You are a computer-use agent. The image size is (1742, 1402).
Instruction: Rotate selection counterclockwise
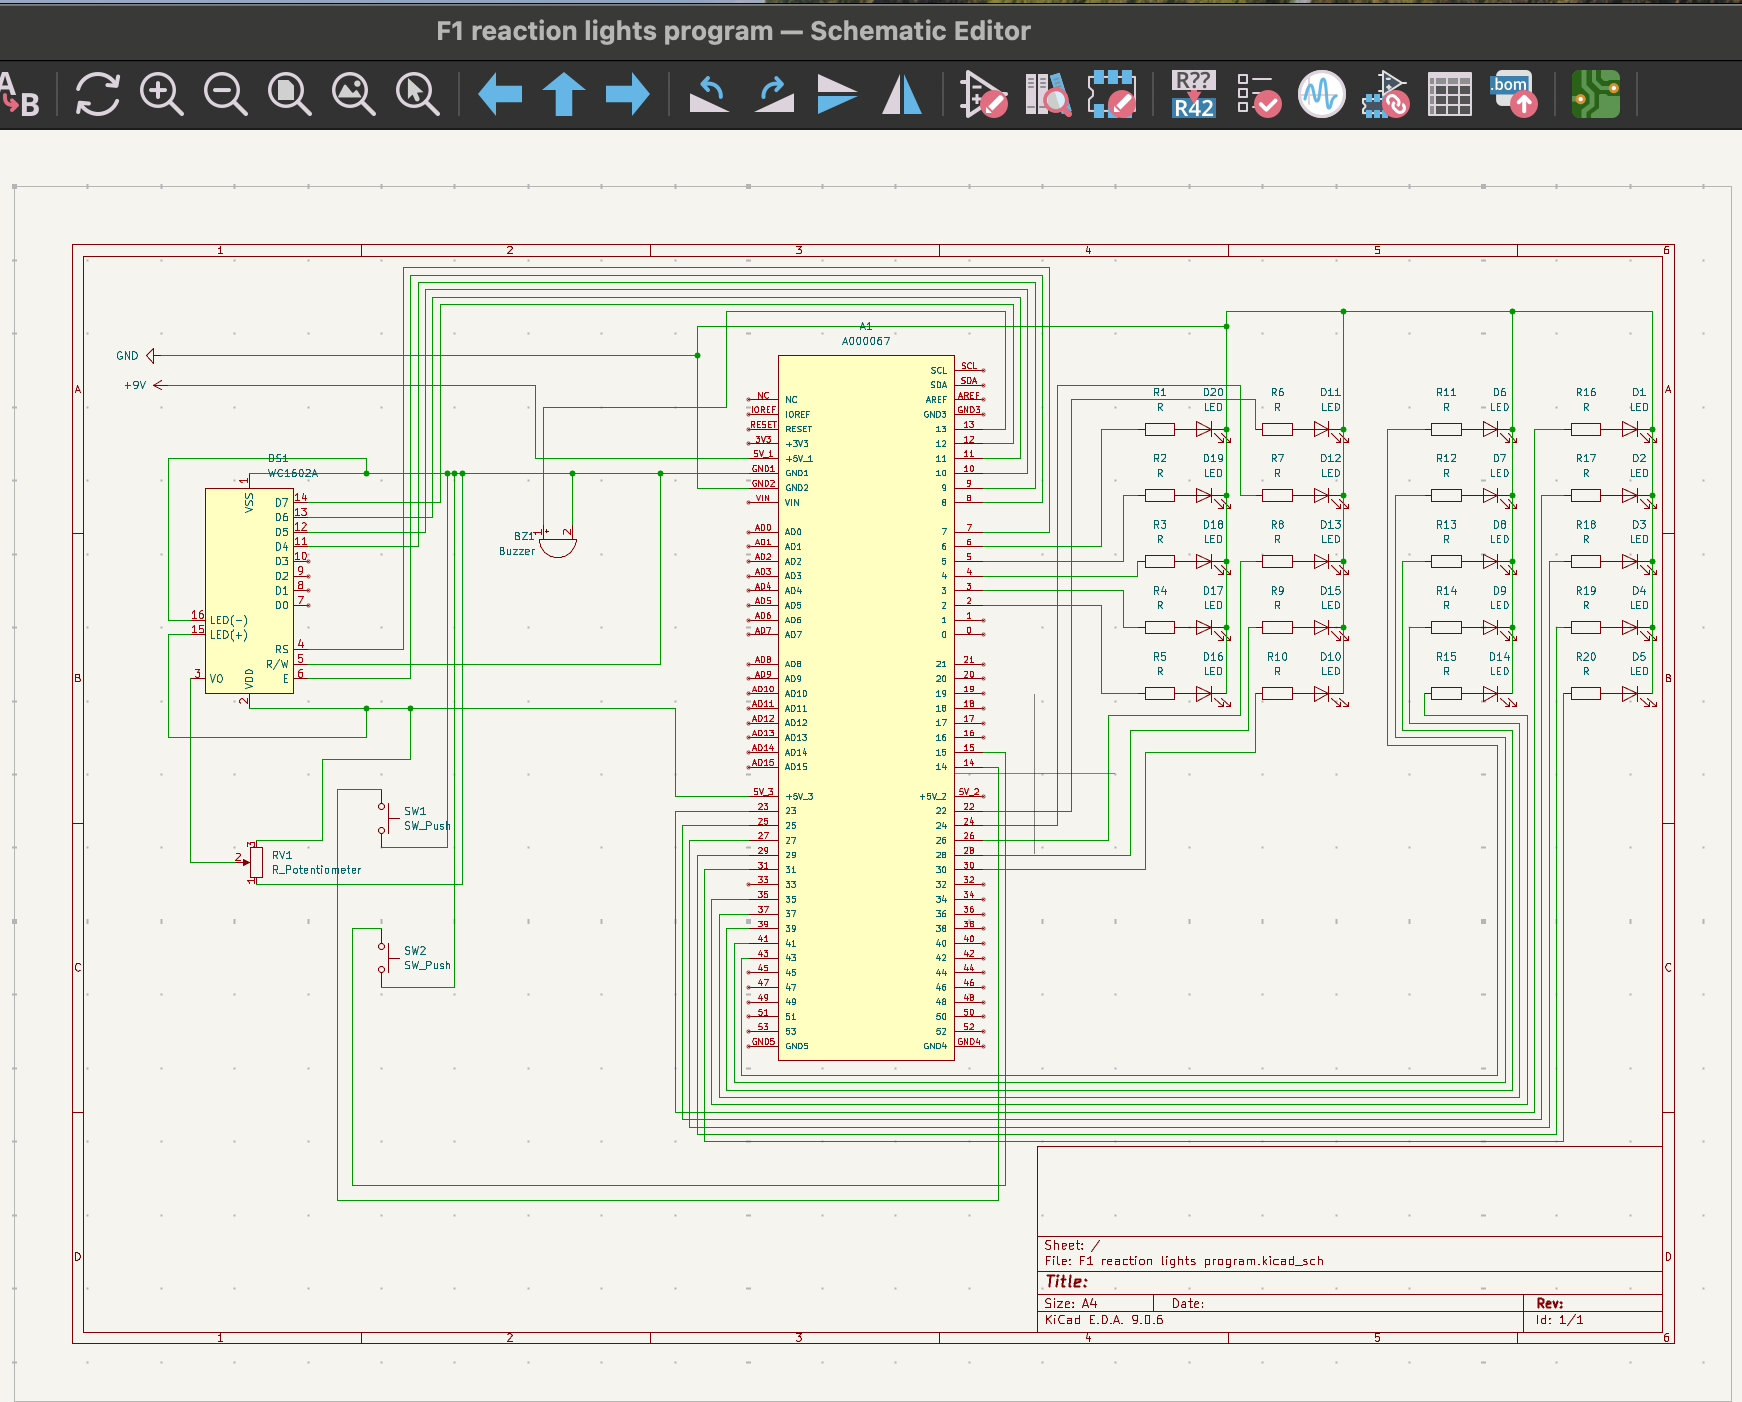point(710,95)
